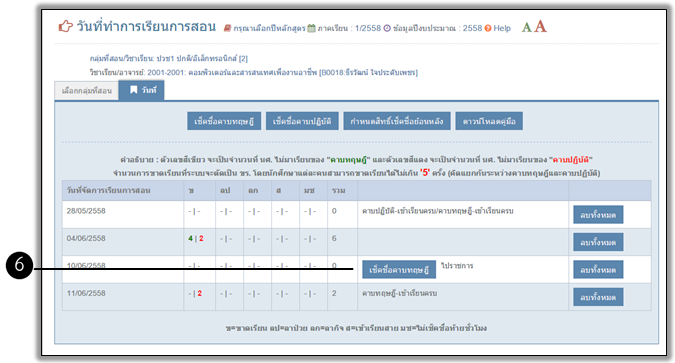
Task: Click กรุณาเลือกปีหลักสูตร curriculum year link
Action: click(269, 28)
